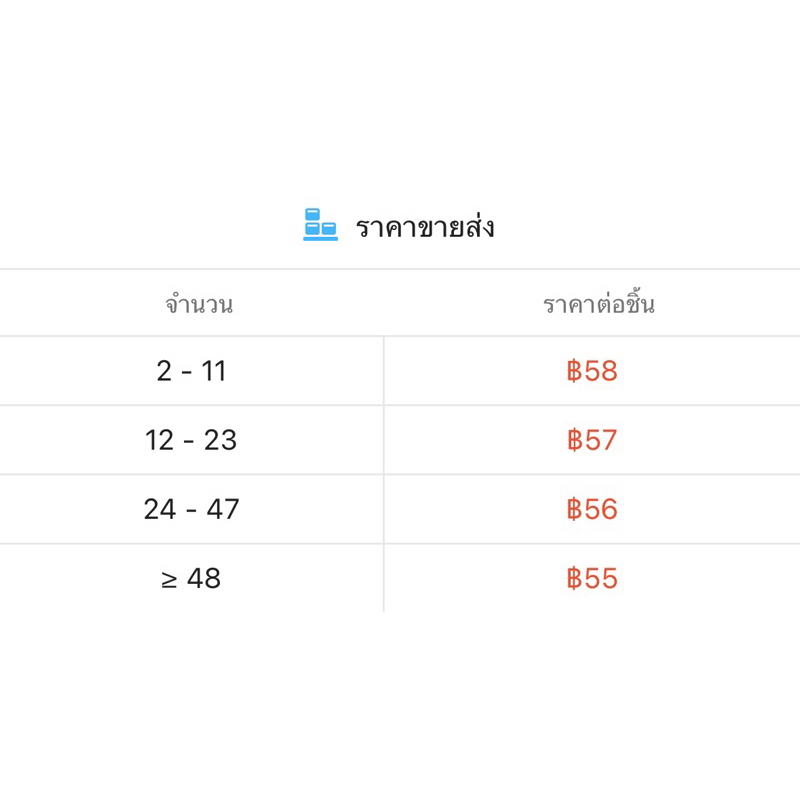Click the ≥ symbol before 48
This screenshot has width=800, height=800.
click(169, 579)
